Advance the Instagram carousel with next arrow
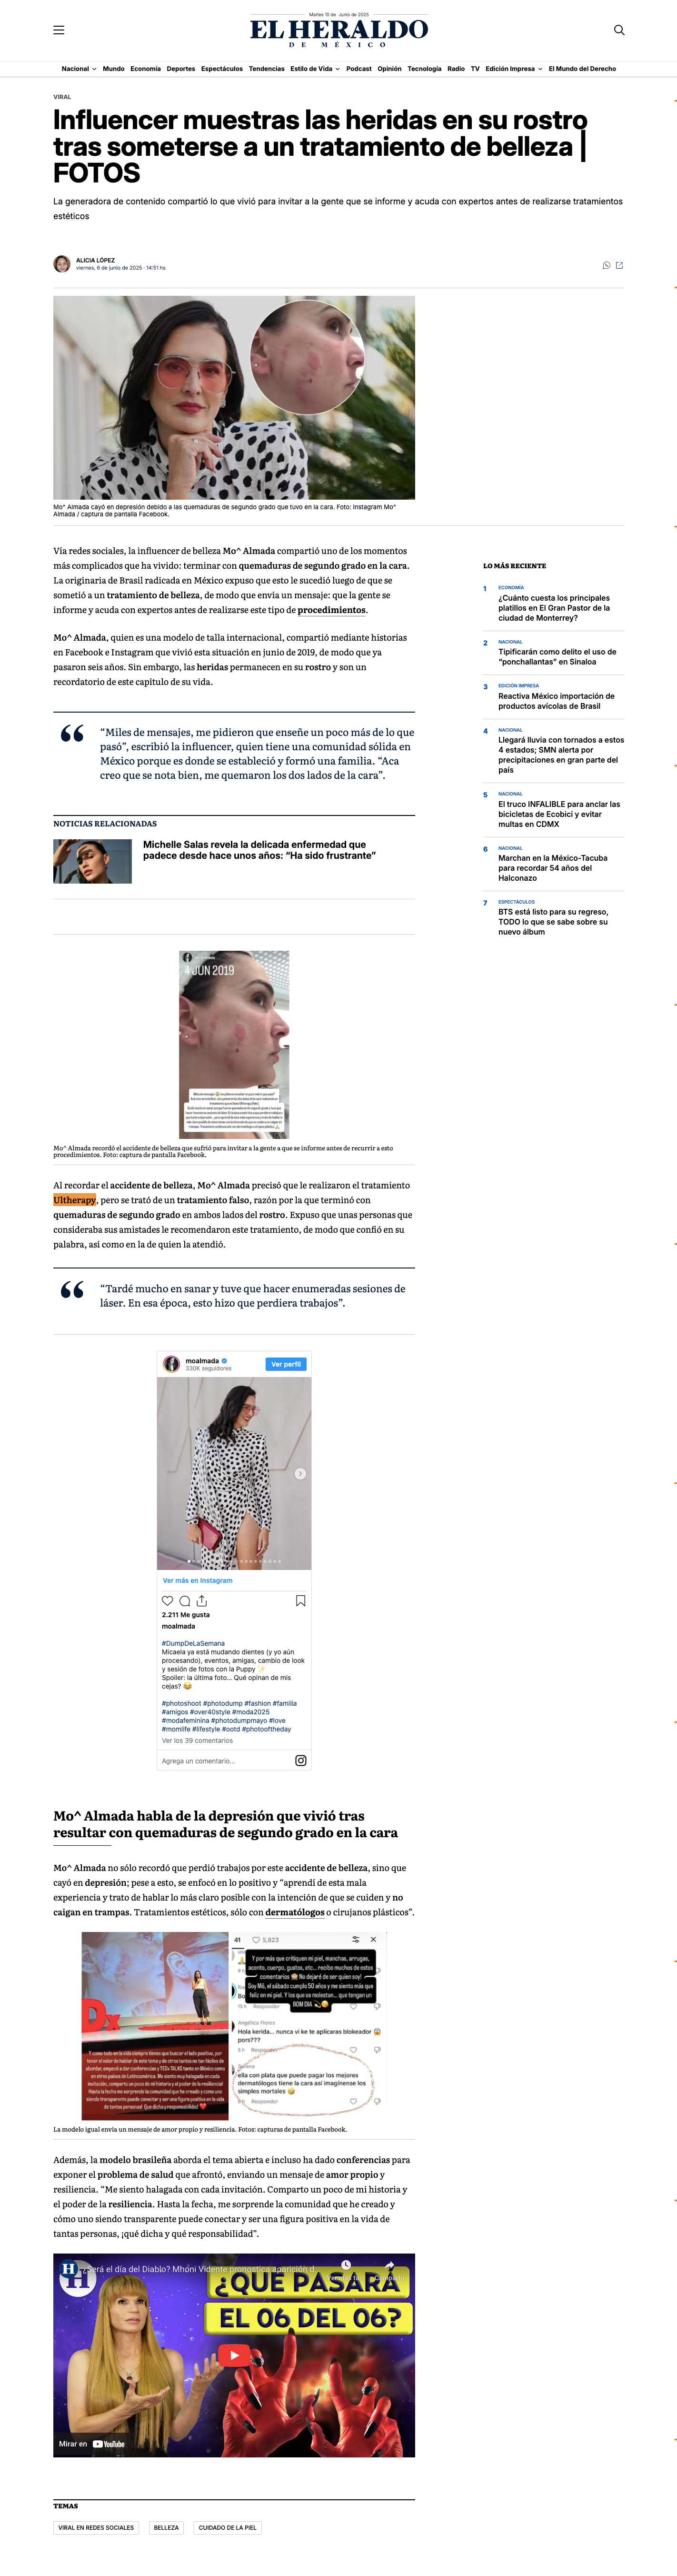Image resolution: width=677 pixels, height=2576 pixels. (300, 1474)
